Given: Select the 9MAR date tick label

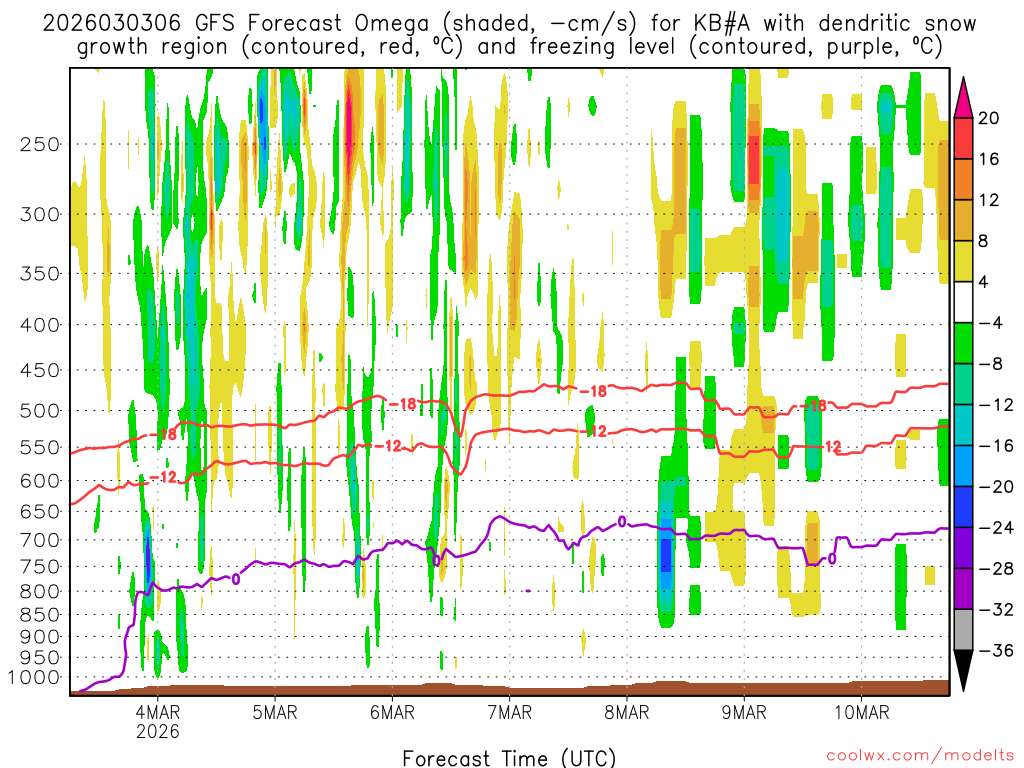Looking at the screenshot, I should pyautogui.click(x=744, y=712).
